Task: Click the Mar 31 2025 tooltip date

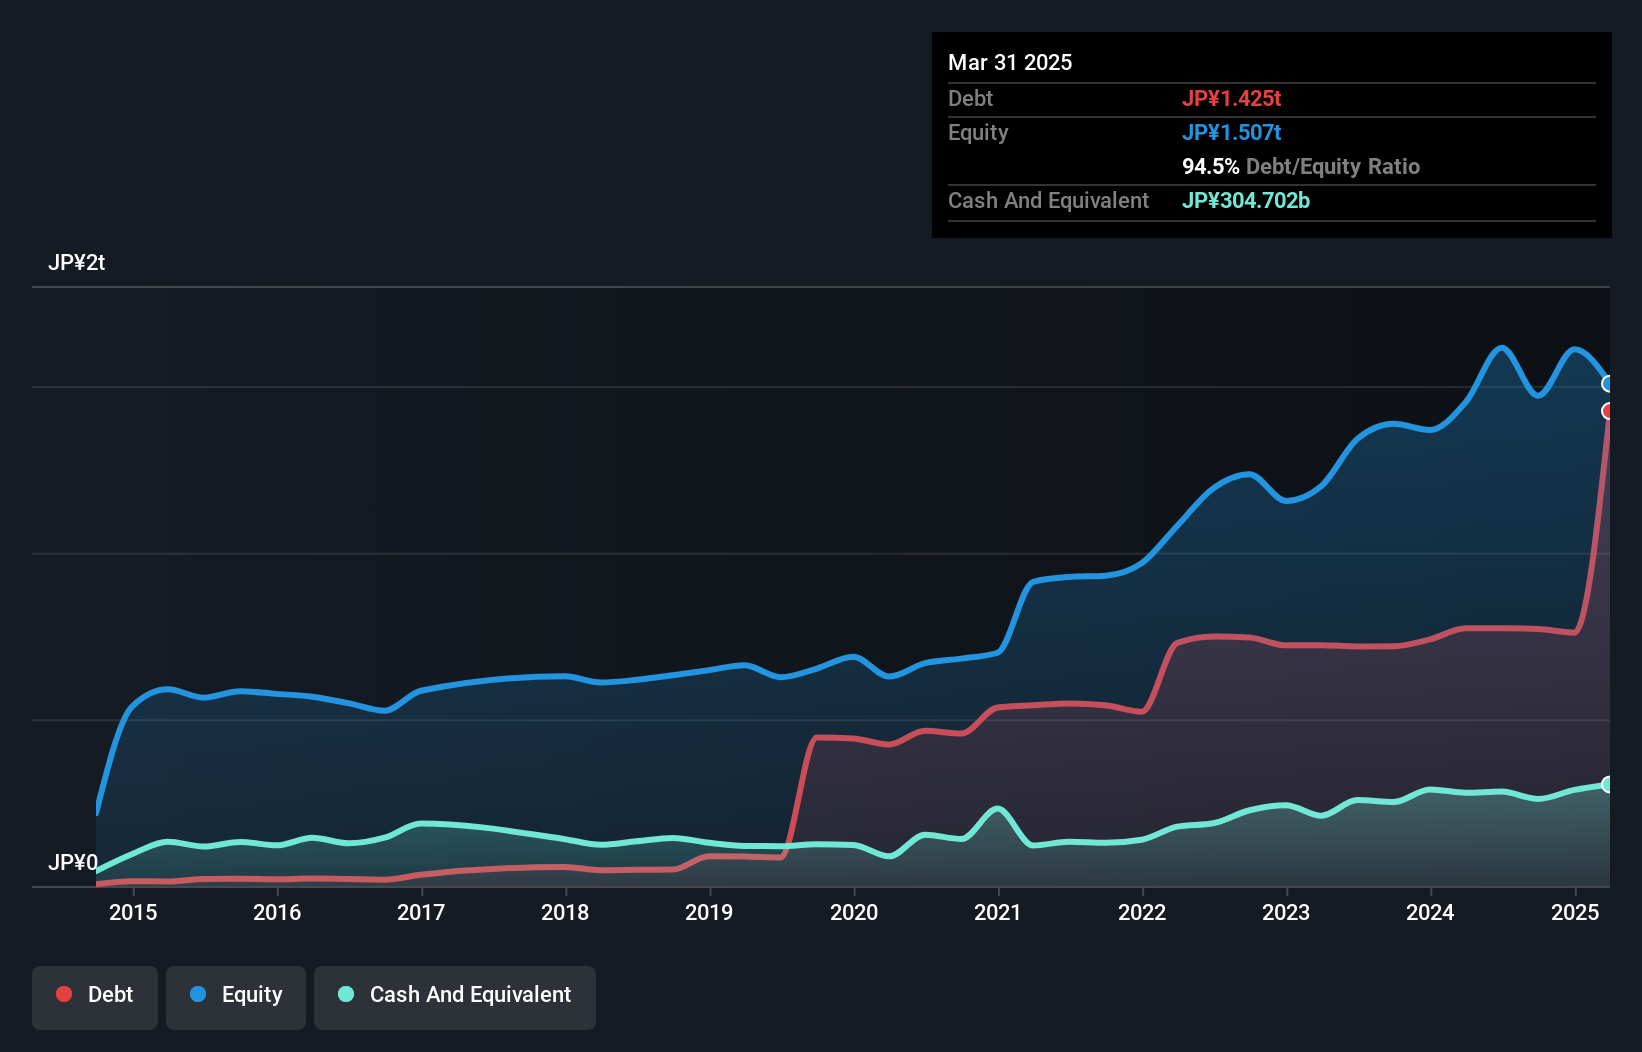Action: [1010, 63]
